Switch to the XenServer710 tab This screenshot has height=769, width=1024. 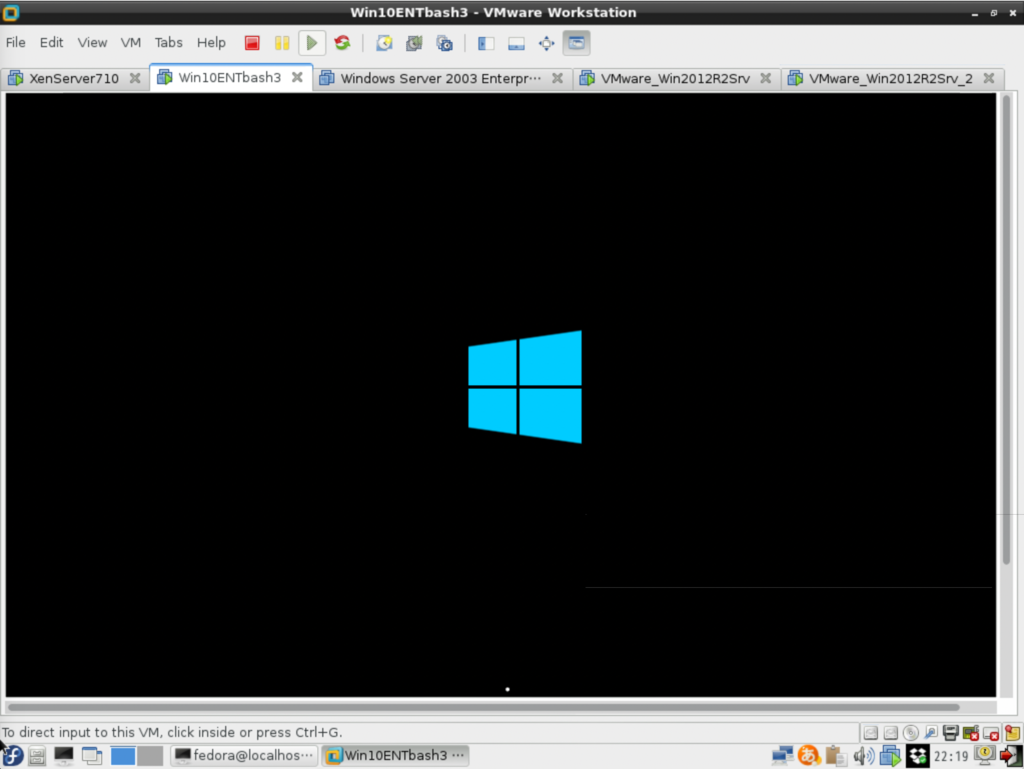74,78
